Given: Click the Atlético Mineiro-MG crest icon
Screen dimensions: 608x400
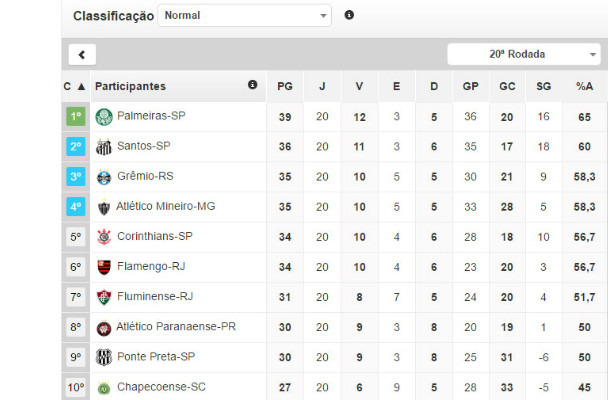Looking at the screenshot, I should (104, 207).
